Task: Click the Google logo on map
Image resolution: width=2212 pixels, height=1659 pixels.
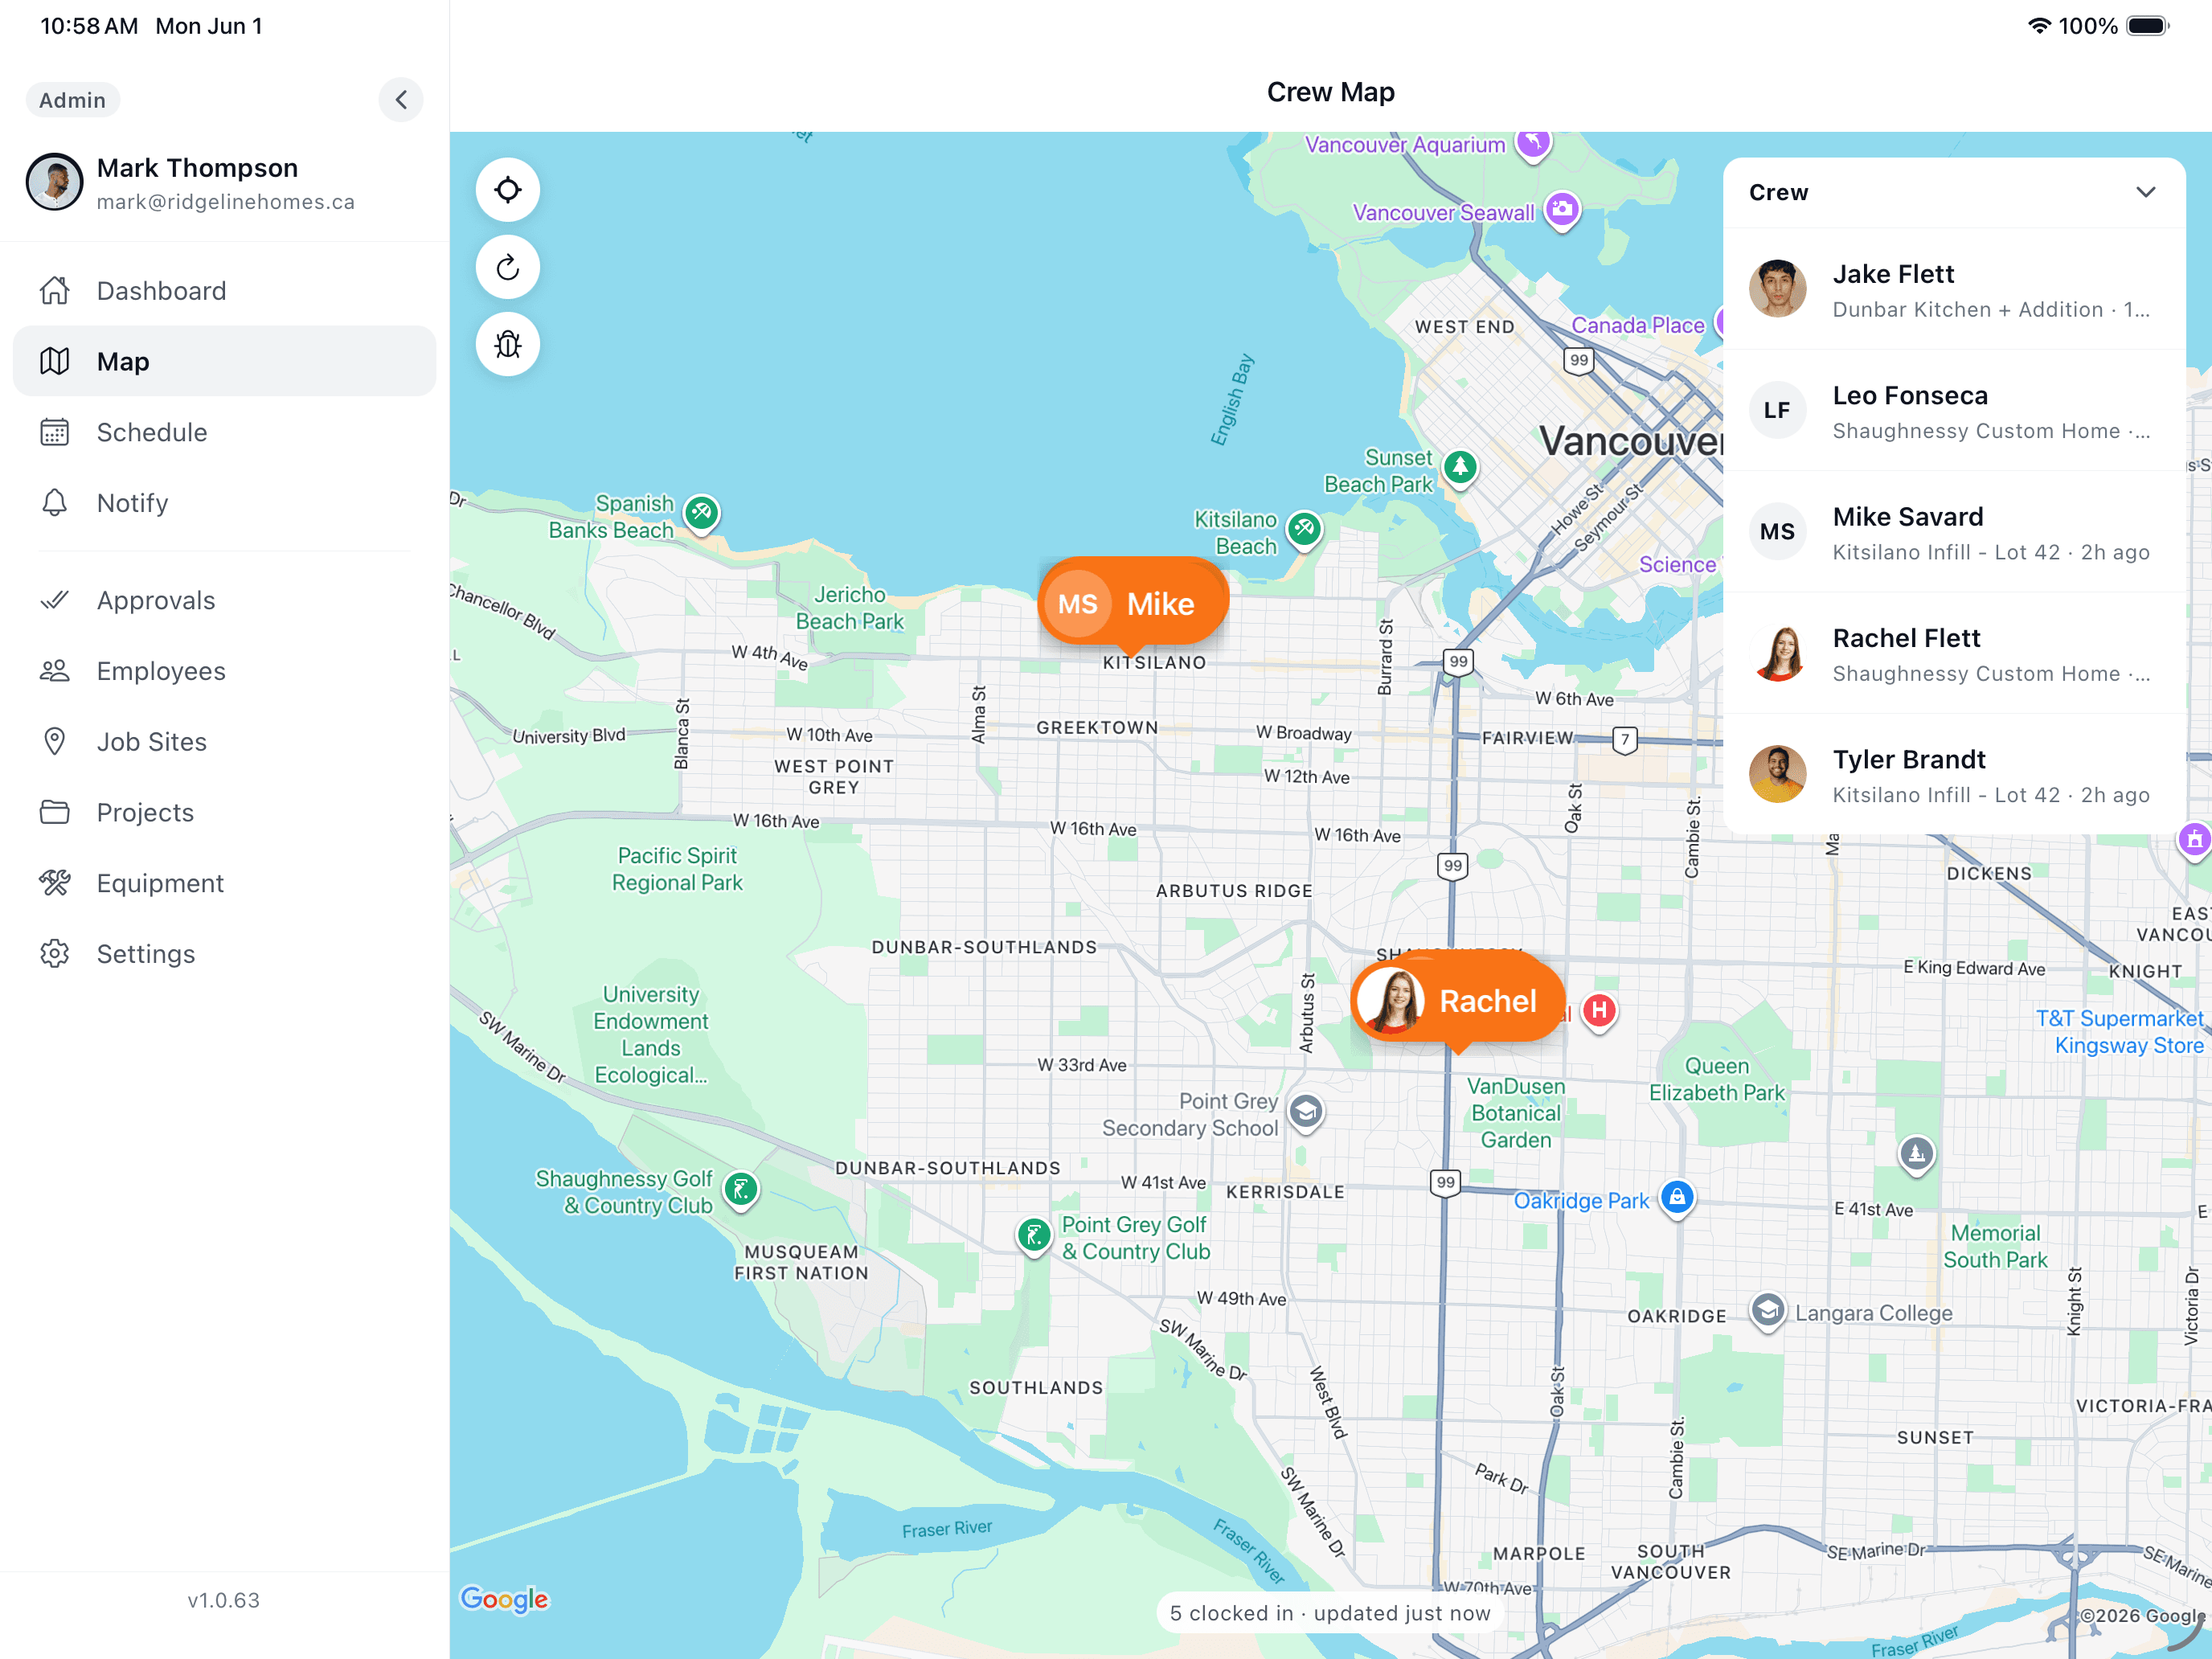Action: 504,1599
